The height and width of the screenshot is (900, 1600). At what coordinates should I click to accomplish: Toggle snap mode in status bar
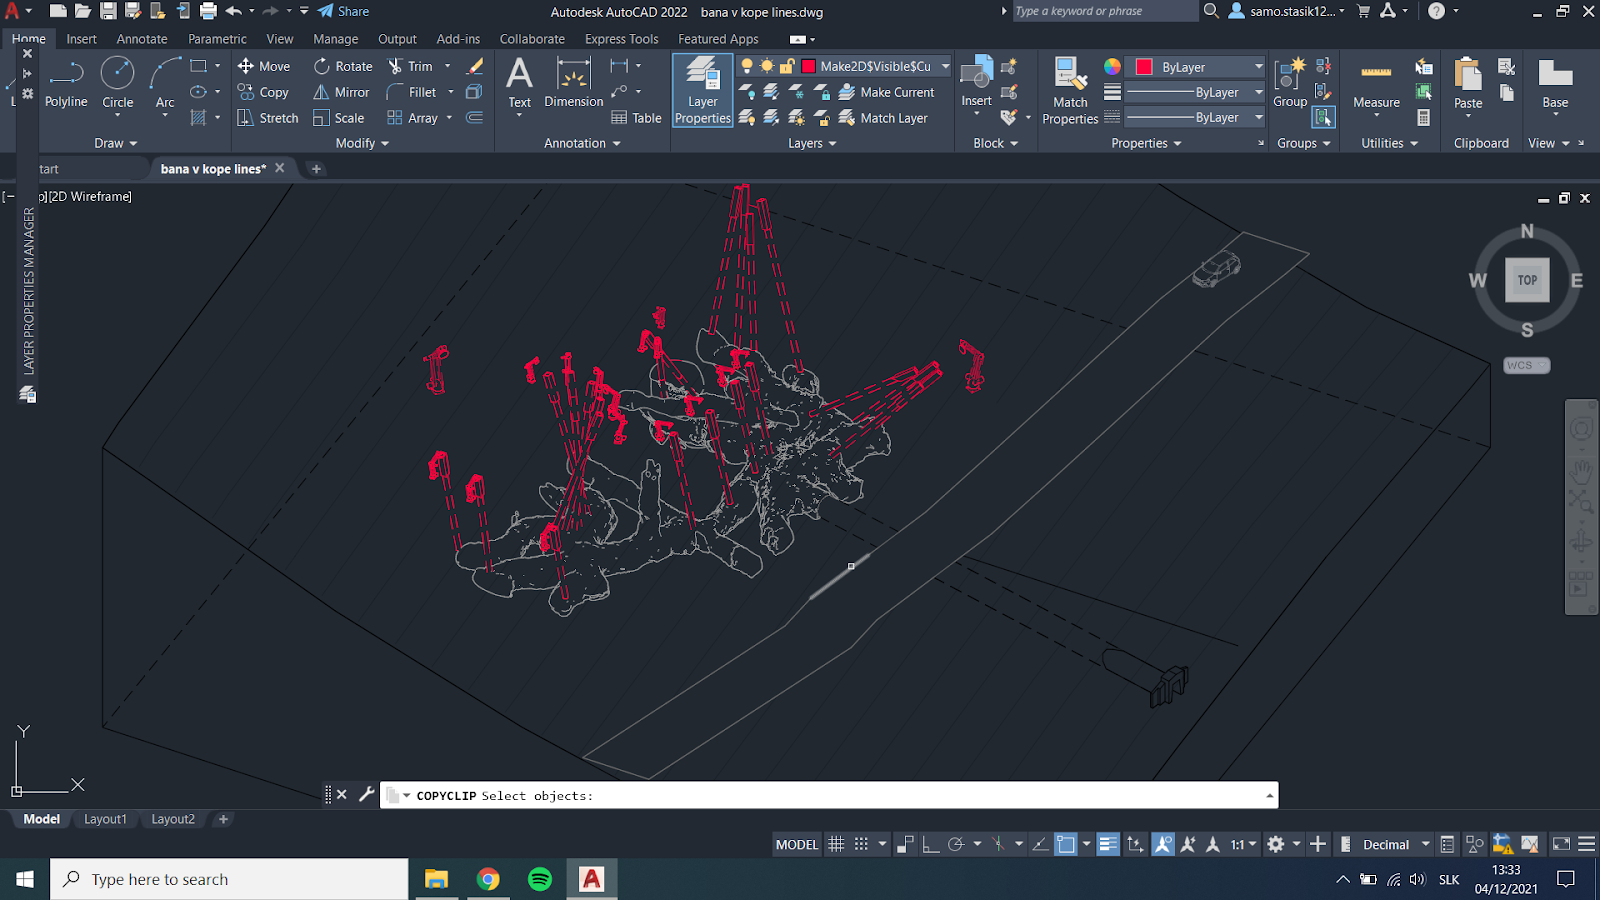click(x=861, y=844)
